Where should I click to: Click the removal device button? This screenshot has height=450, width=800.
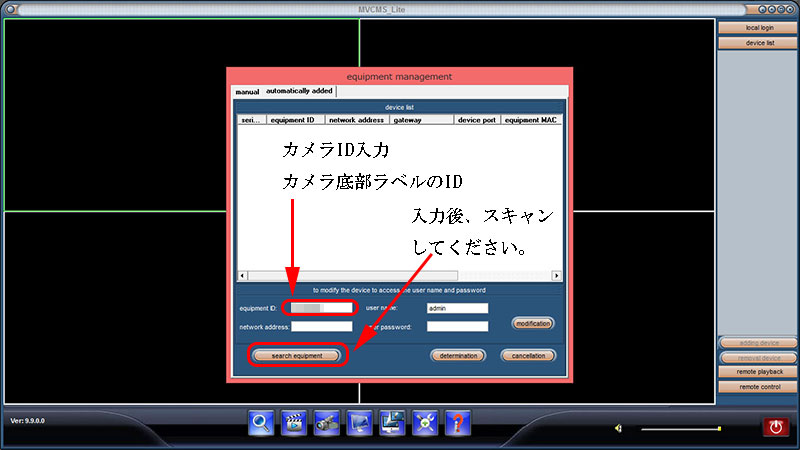tap(758, 358)
